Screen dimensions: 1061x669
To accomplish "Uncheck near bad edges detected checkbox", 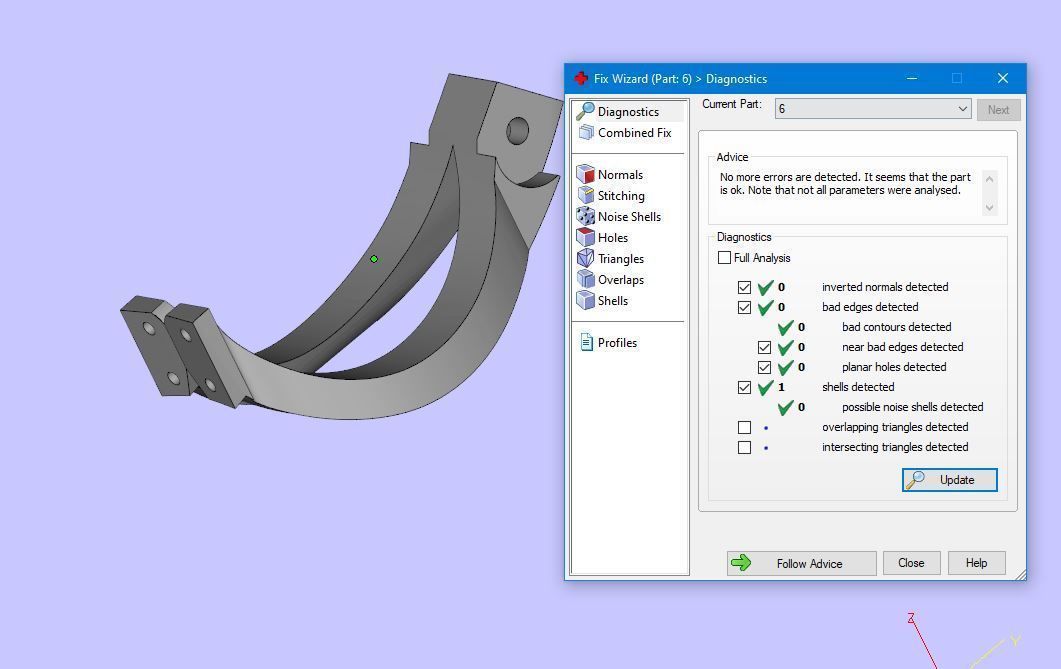I will 765,348.
